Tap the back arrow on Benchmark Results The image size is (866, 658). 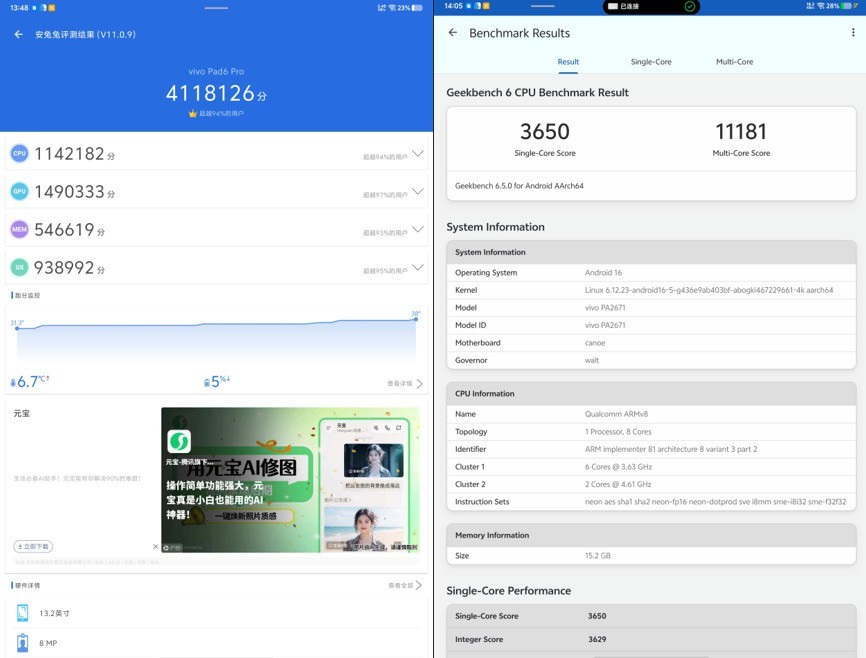452,32
